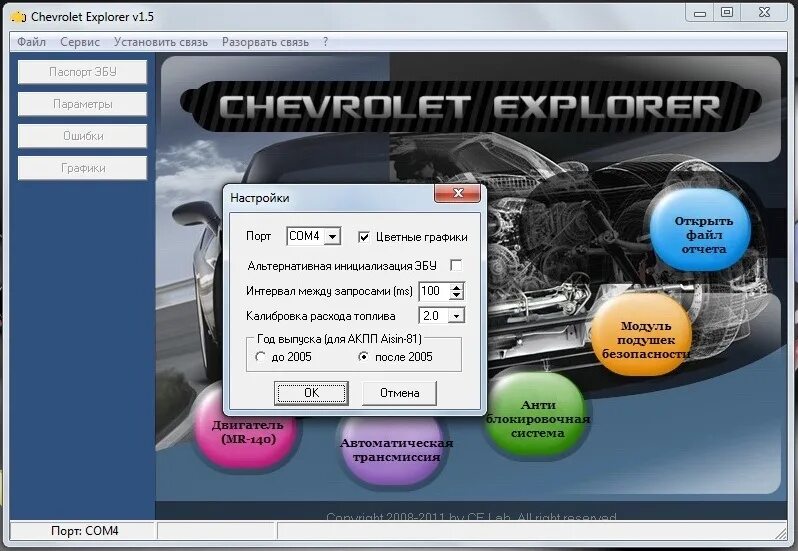
Task: Open the '?' help menu
Action: click(x=325, y=42)
